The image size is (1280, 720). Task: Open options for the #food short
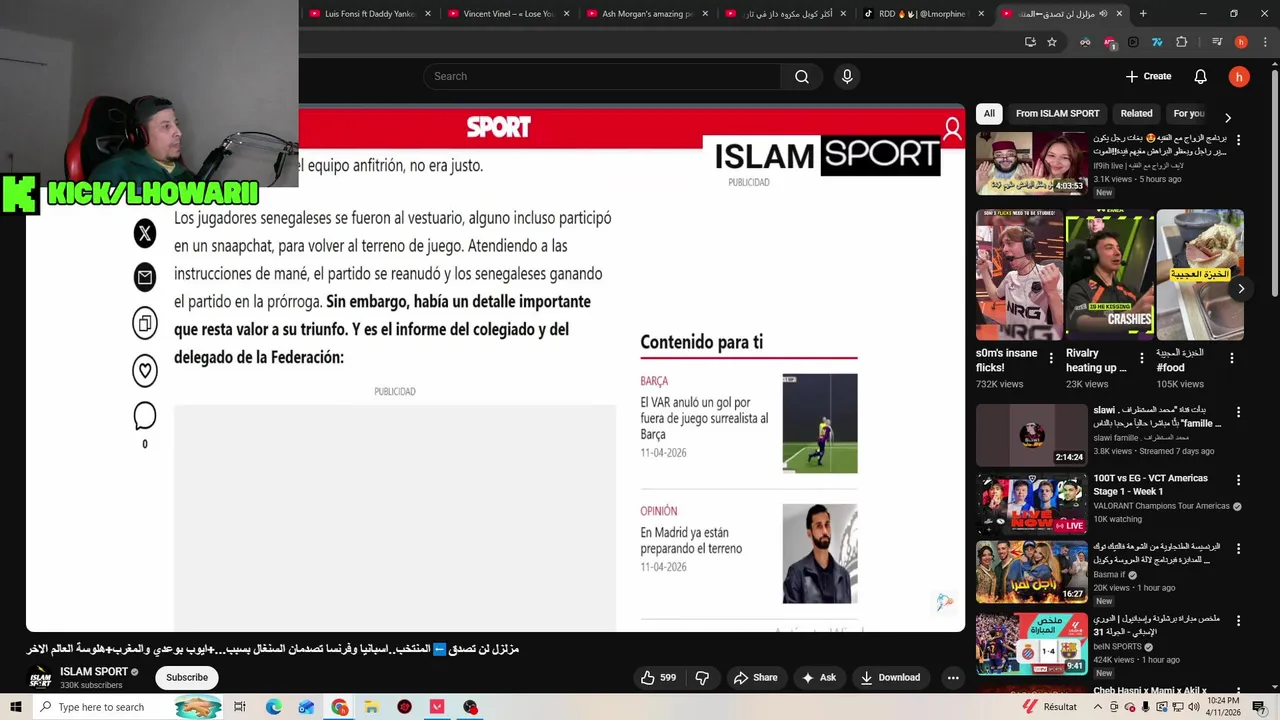pyautogui.click(x=1232, y=358)
